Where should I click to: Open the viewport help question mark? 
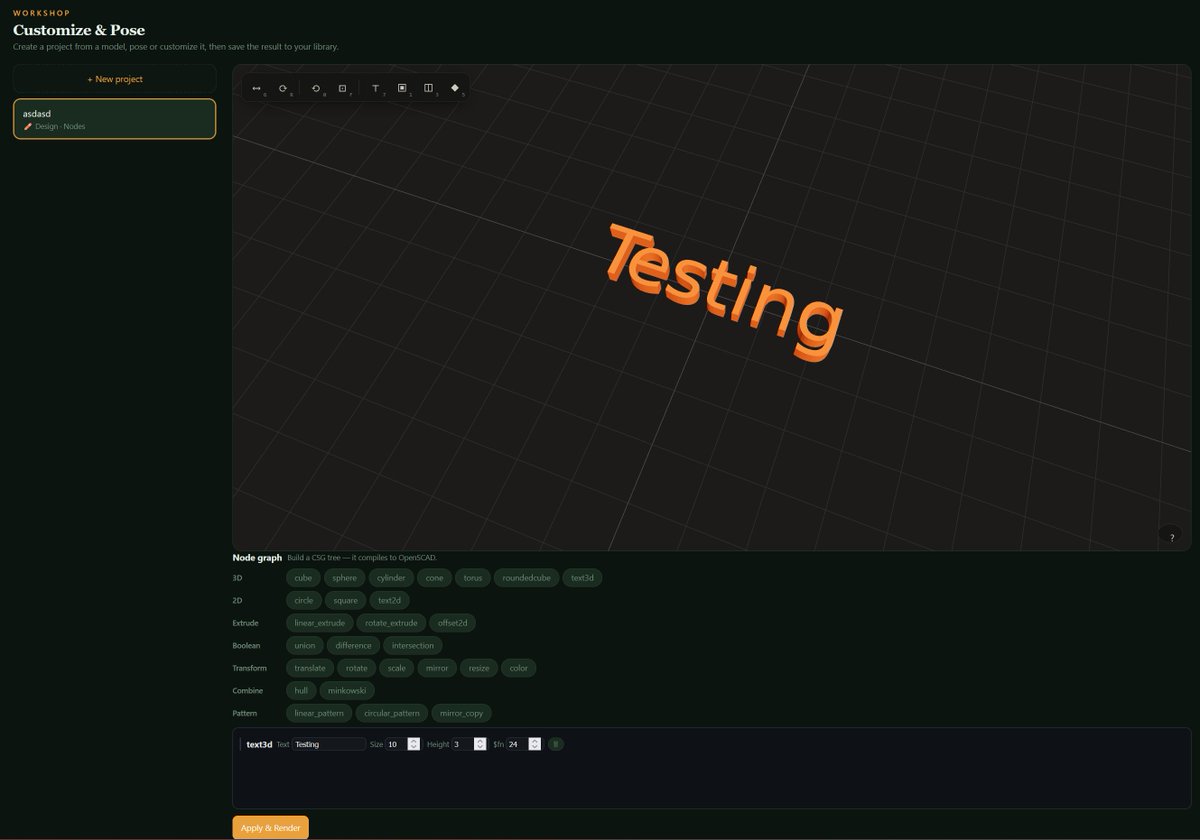click(1171, 537)
